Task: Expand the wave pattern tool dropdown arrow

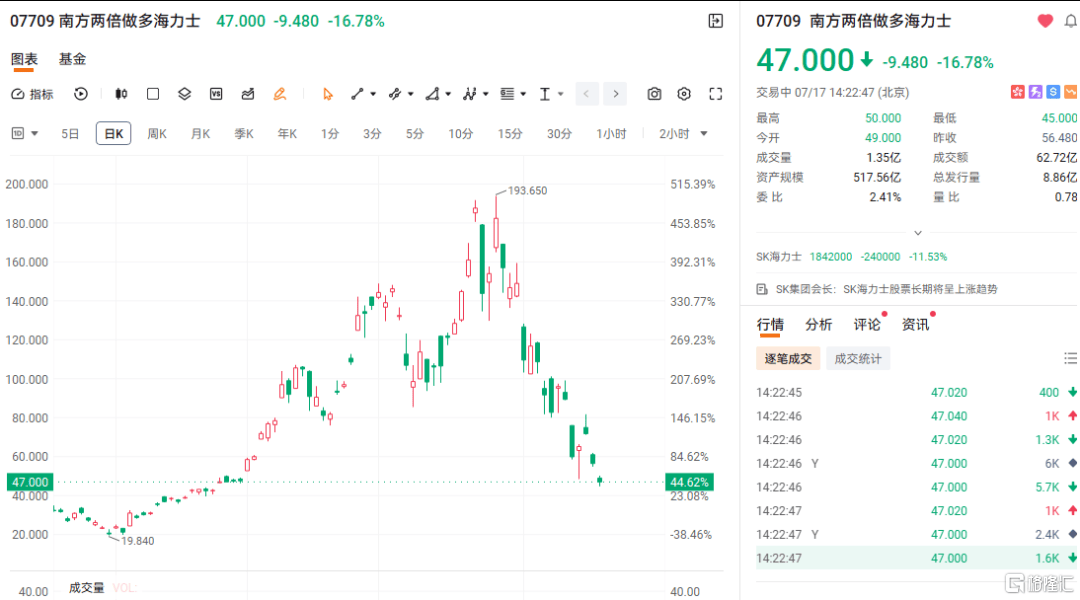Action: click(486, 94)
